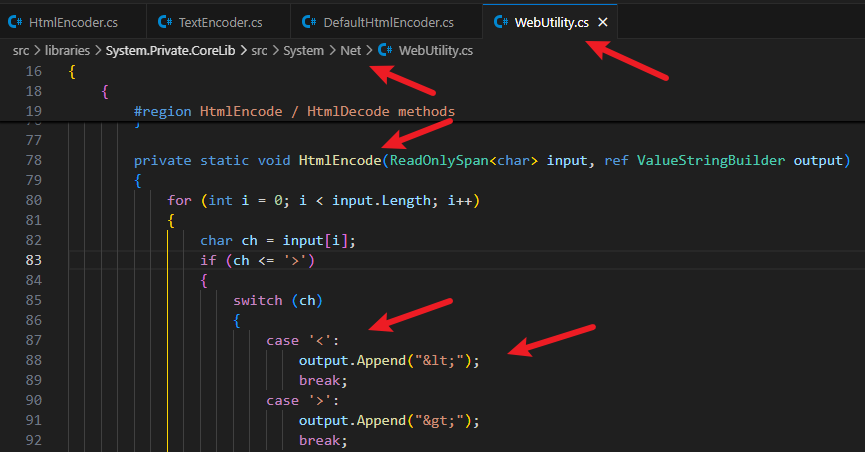The width and height of the screenshot is (865, 452).
Task: Click the "case '>':" label
Action: pos(303,401)
